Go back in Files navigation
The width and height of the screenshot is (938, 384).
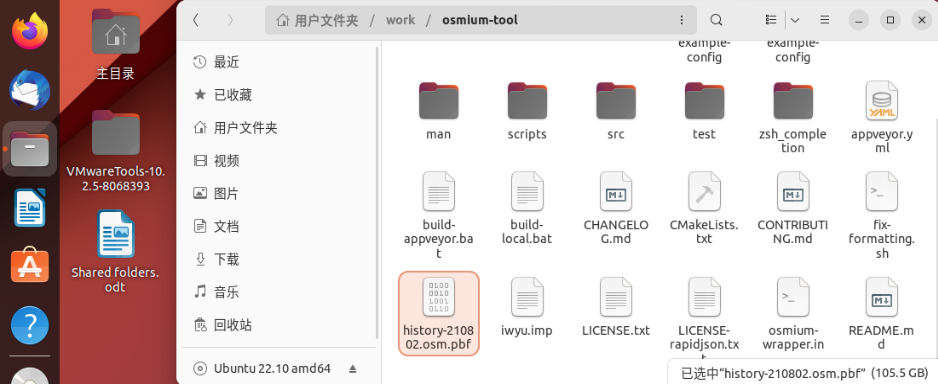(196, 20)
